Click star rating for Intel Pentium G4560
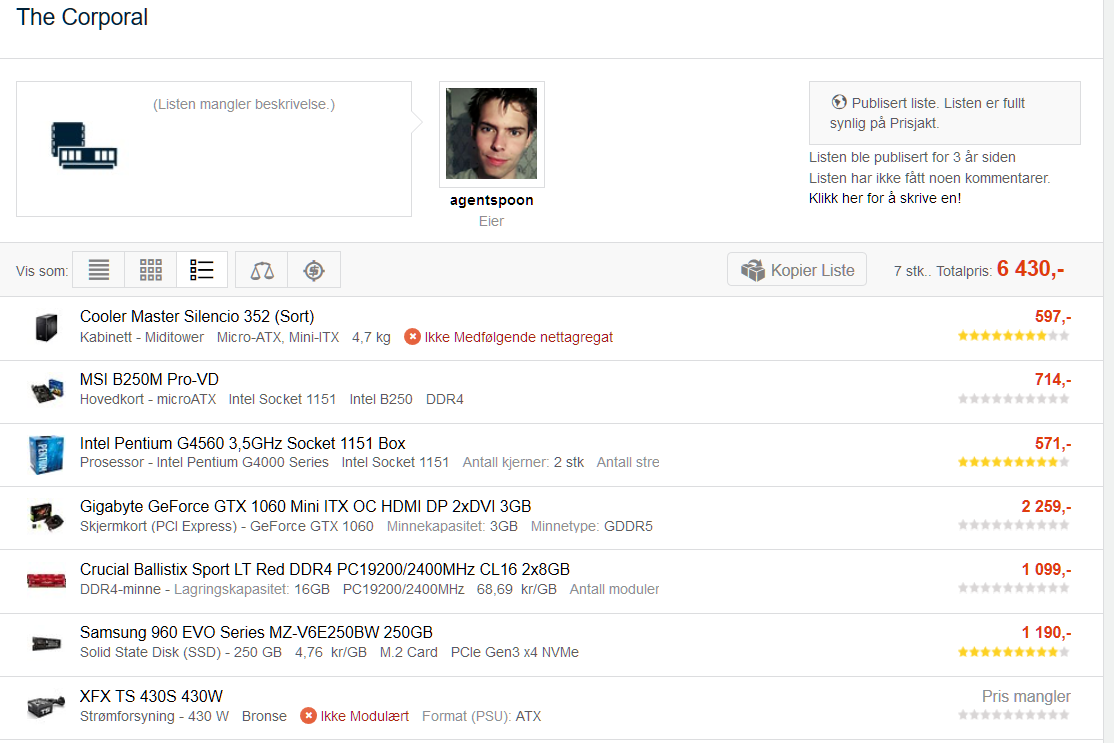The width and height of the screenshot is (1114, 743). 1013,462
